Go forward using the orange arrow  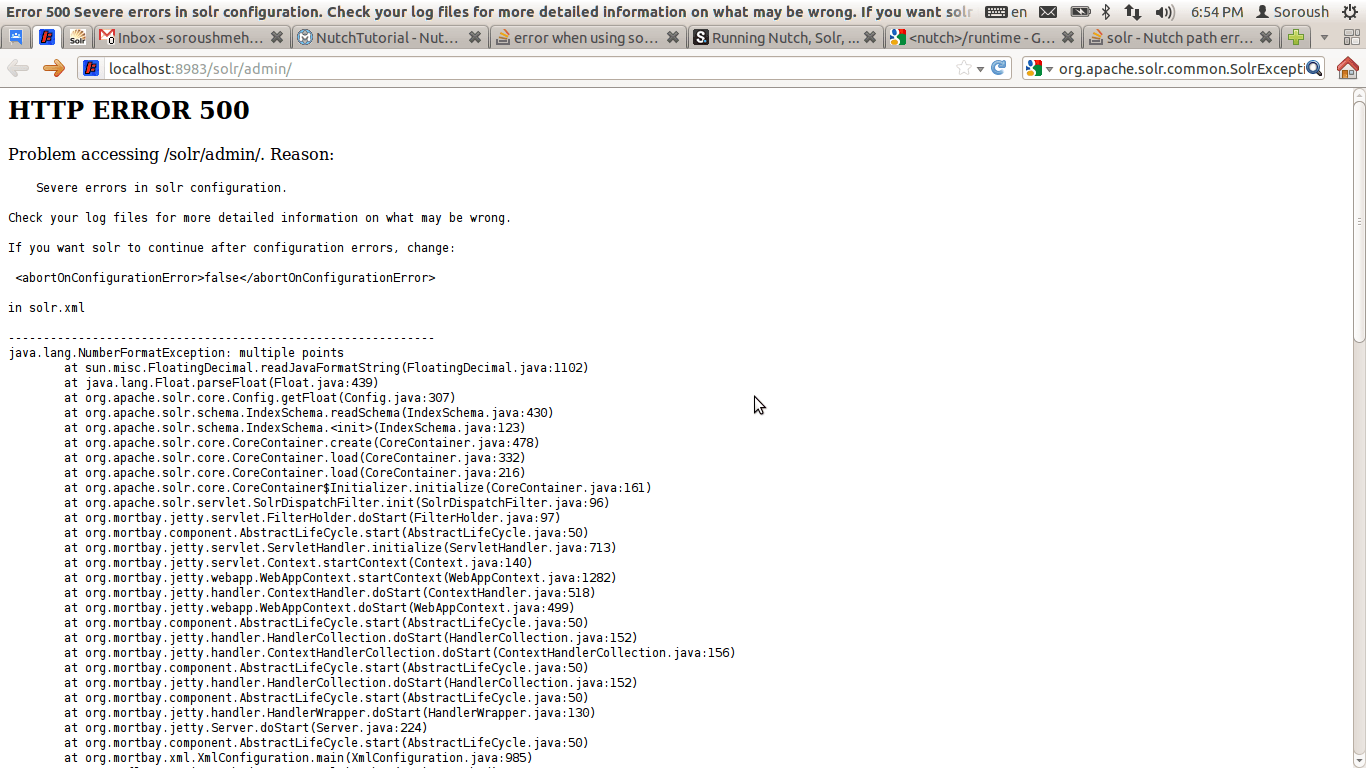pos(54,68)
